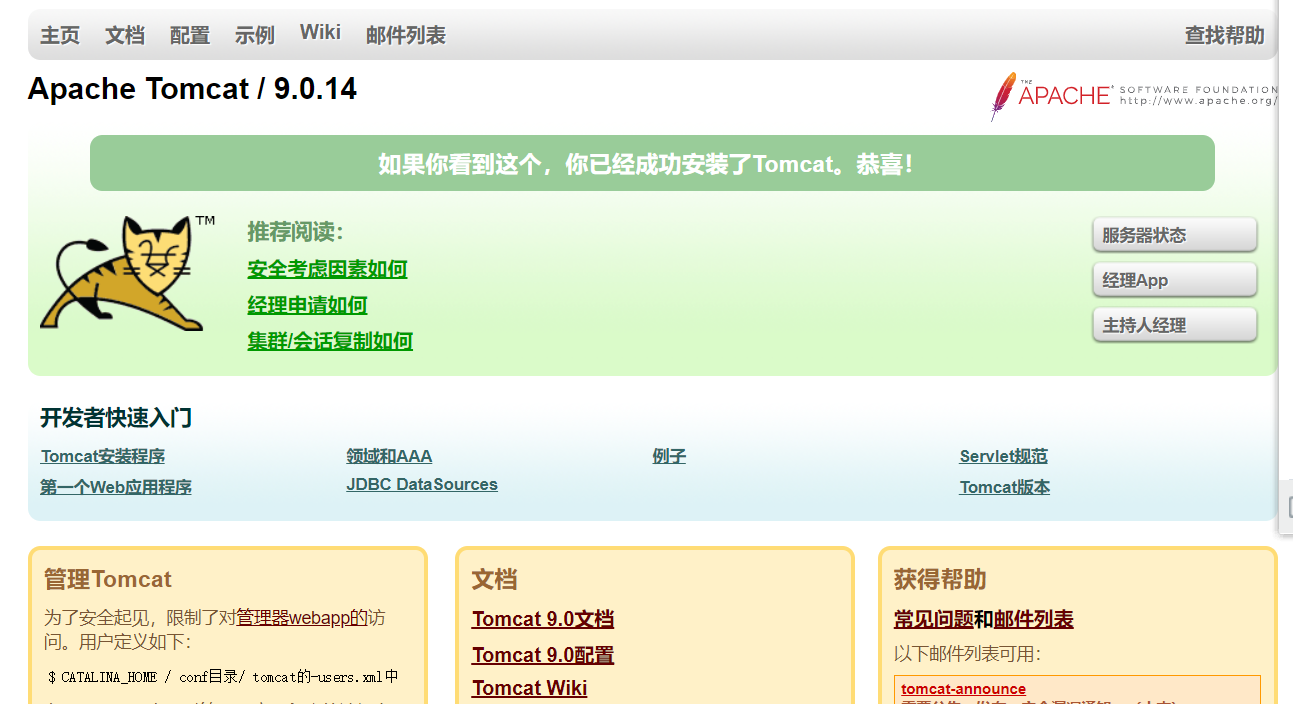Open the 示例 menu item
The width and height of the screenshot is (1293, 704).
255,33
